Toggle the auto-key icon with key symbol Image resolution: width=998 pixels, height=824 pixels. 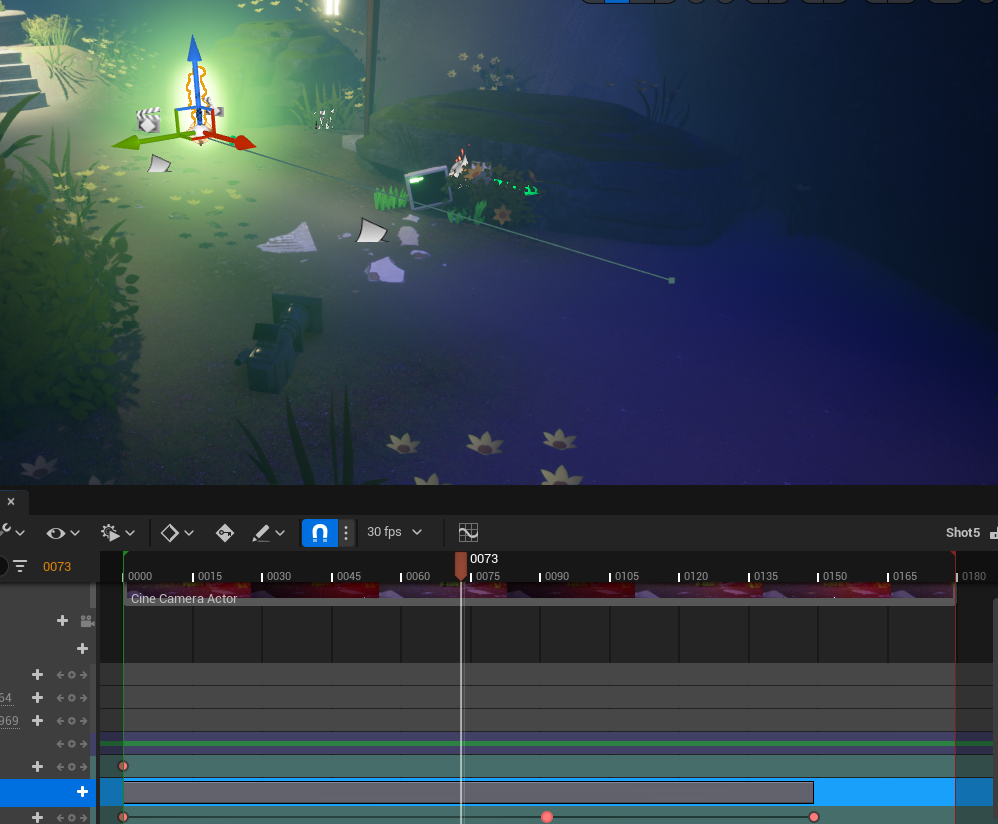point(225,533)
